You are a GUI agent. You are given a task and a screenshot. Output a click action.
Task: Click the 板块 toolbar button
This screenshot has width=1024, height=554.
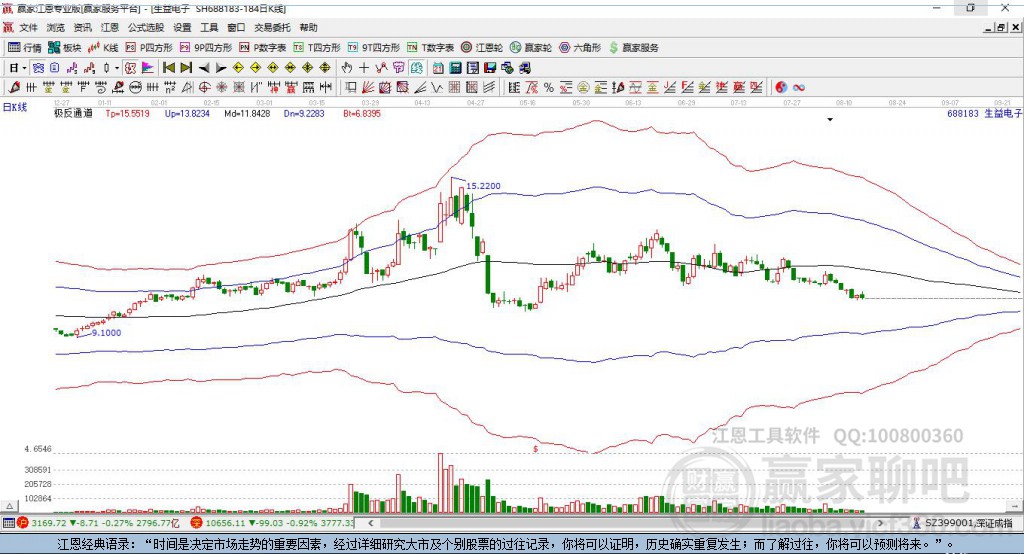tap(65, 48)
